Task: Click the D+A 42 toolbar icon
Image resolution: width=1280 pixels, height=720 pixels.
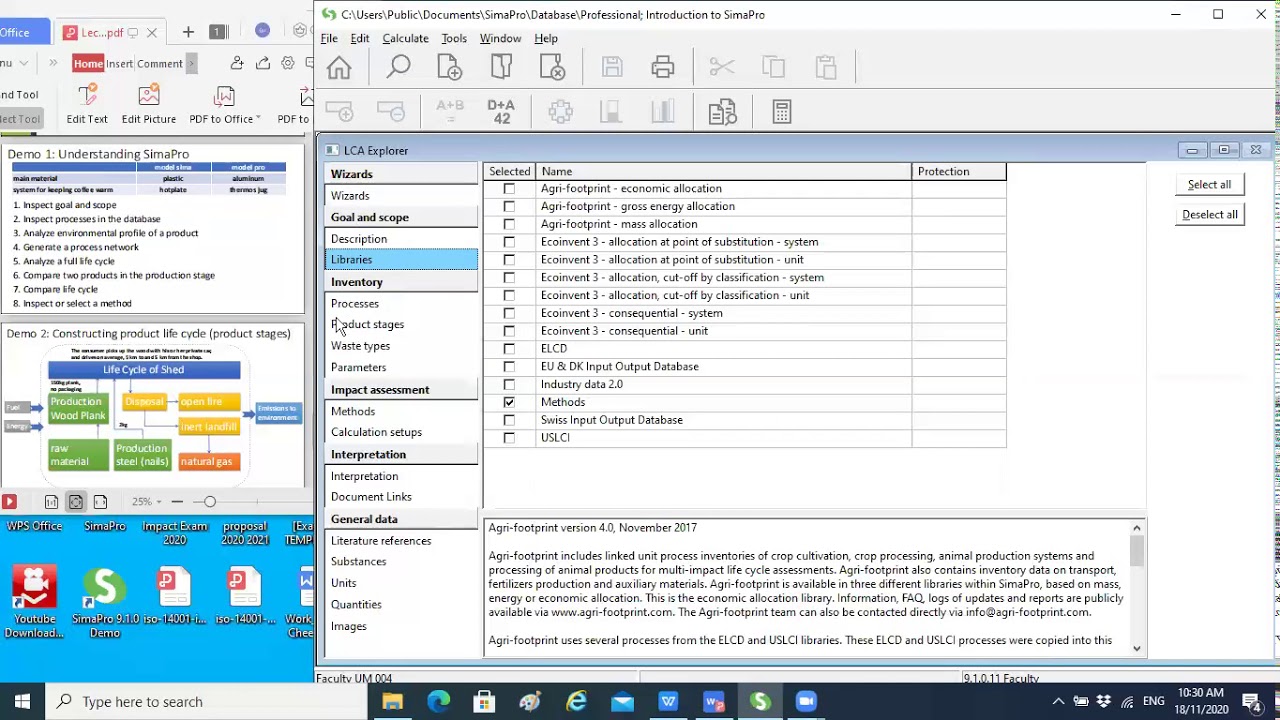Action: tap(501, 111)
